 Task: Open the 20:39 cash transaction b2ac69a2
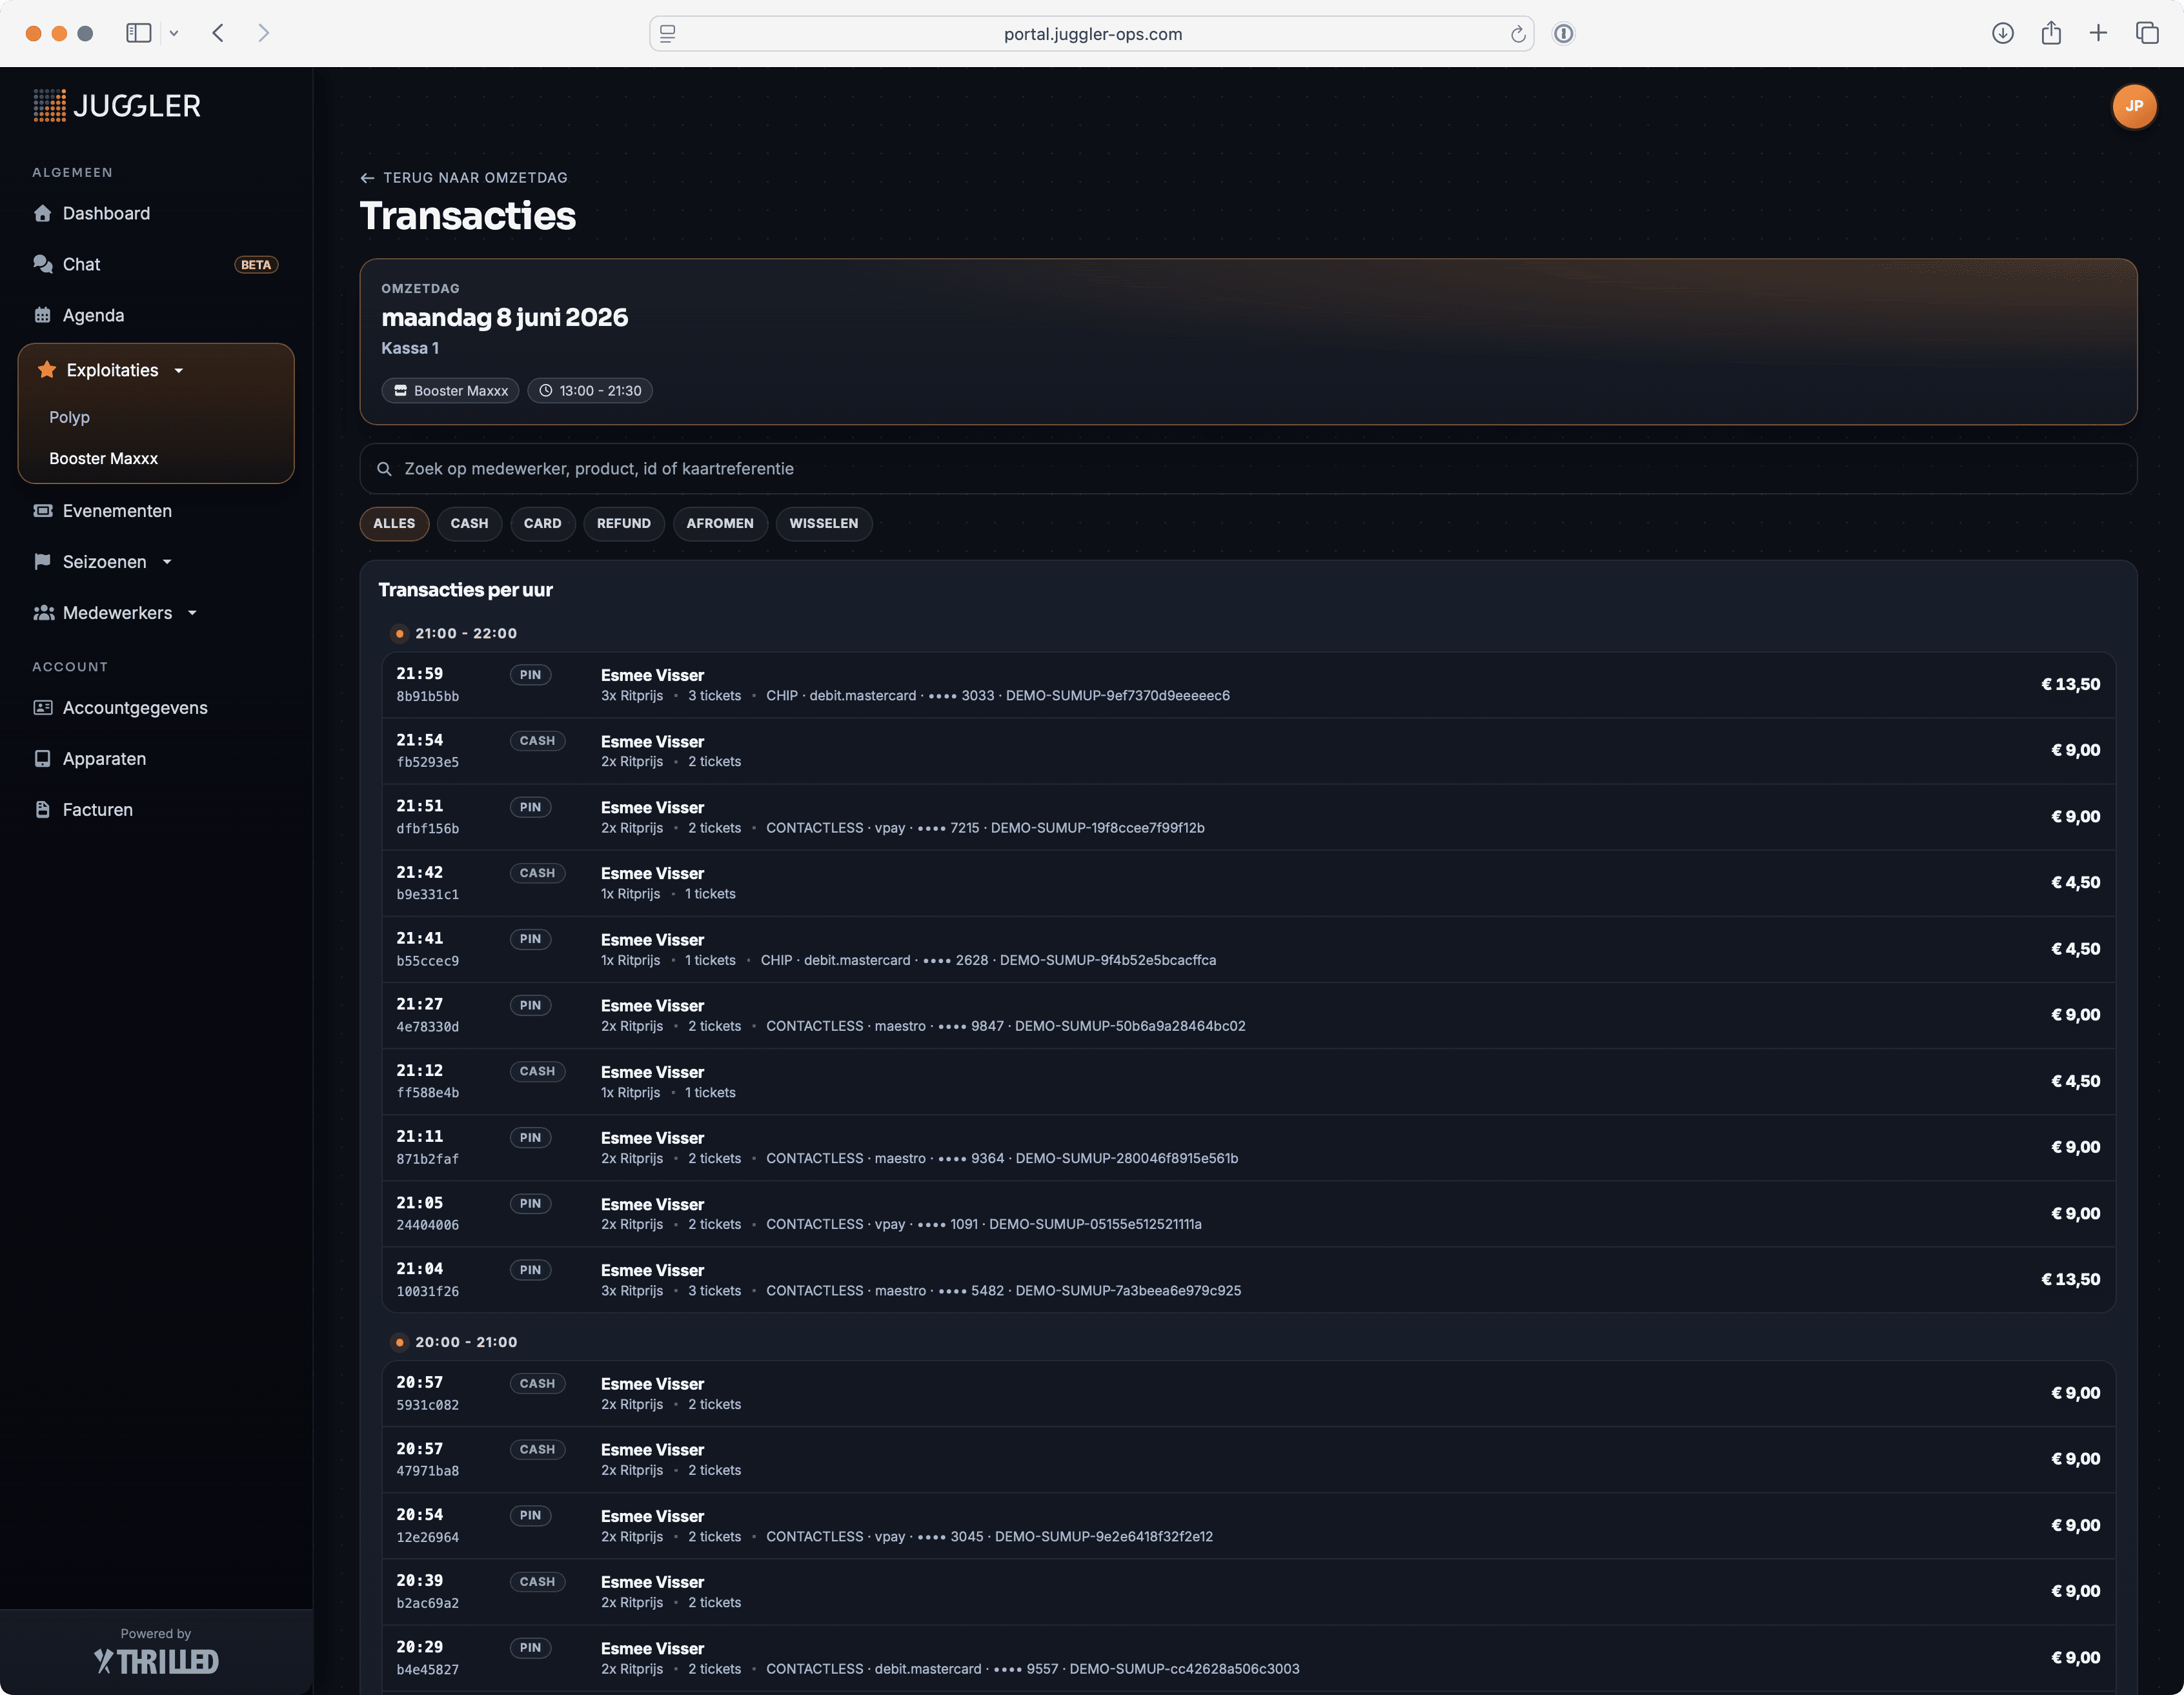pyautogui.click(x=1248, y=1591)
